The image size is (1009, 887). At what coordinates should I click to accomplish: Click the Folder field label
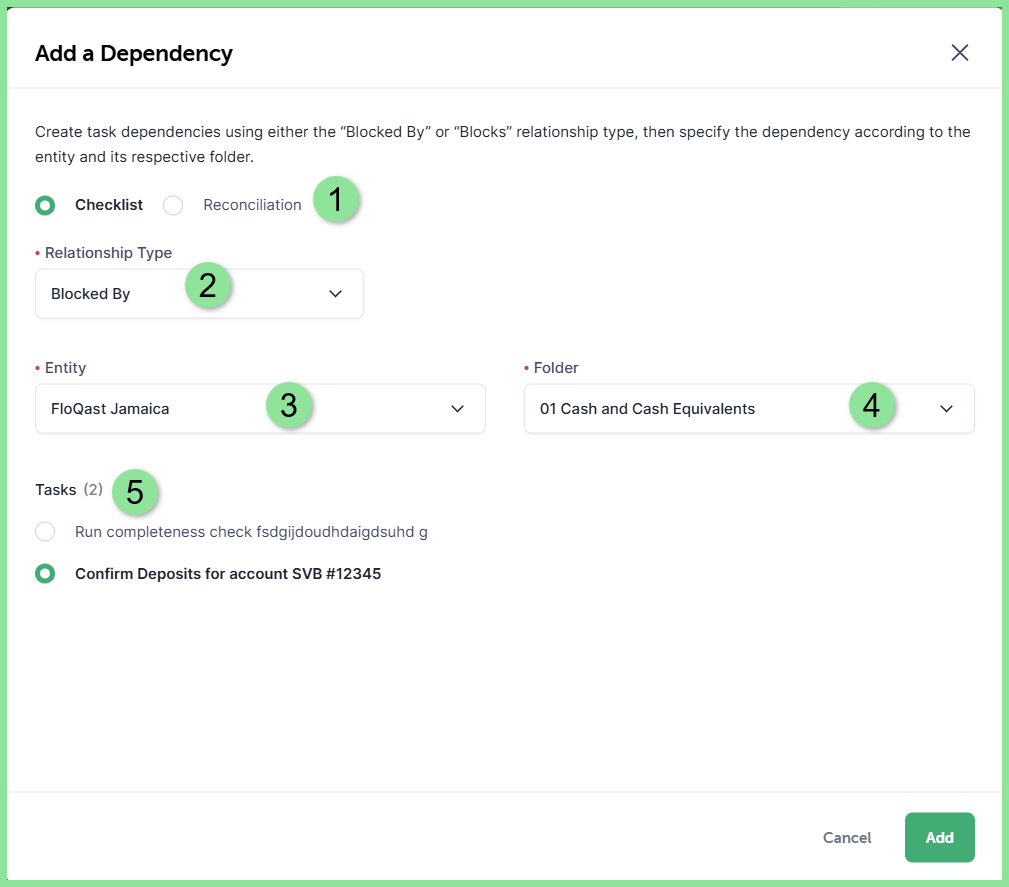556,368
